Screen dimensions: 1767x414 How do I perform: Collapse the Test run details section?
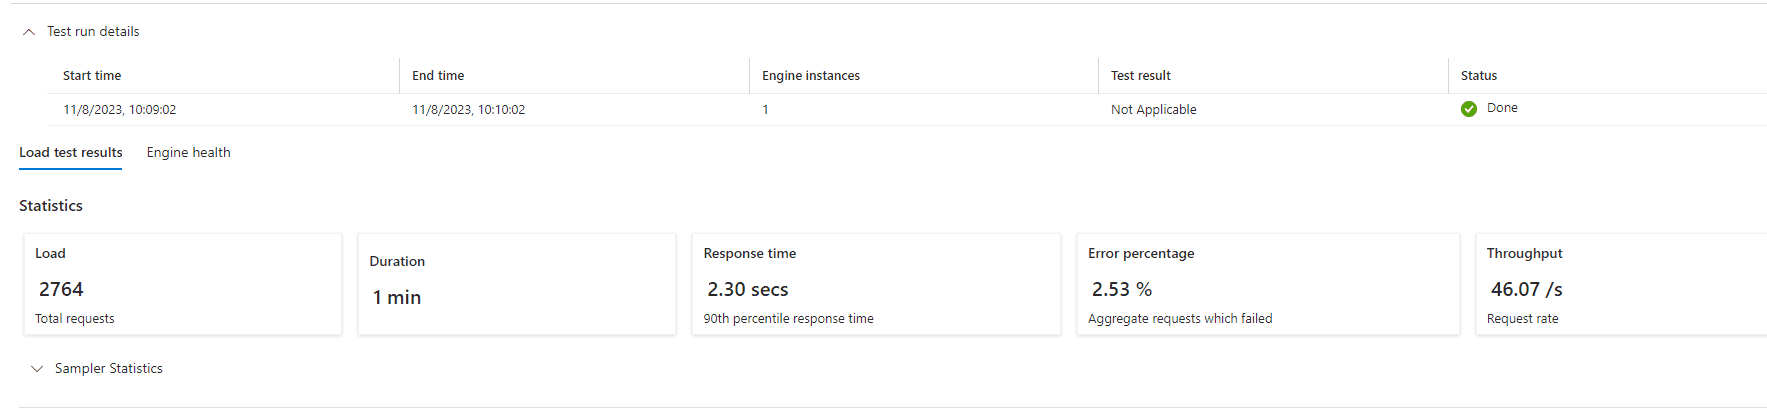click(x=29, y=32)
